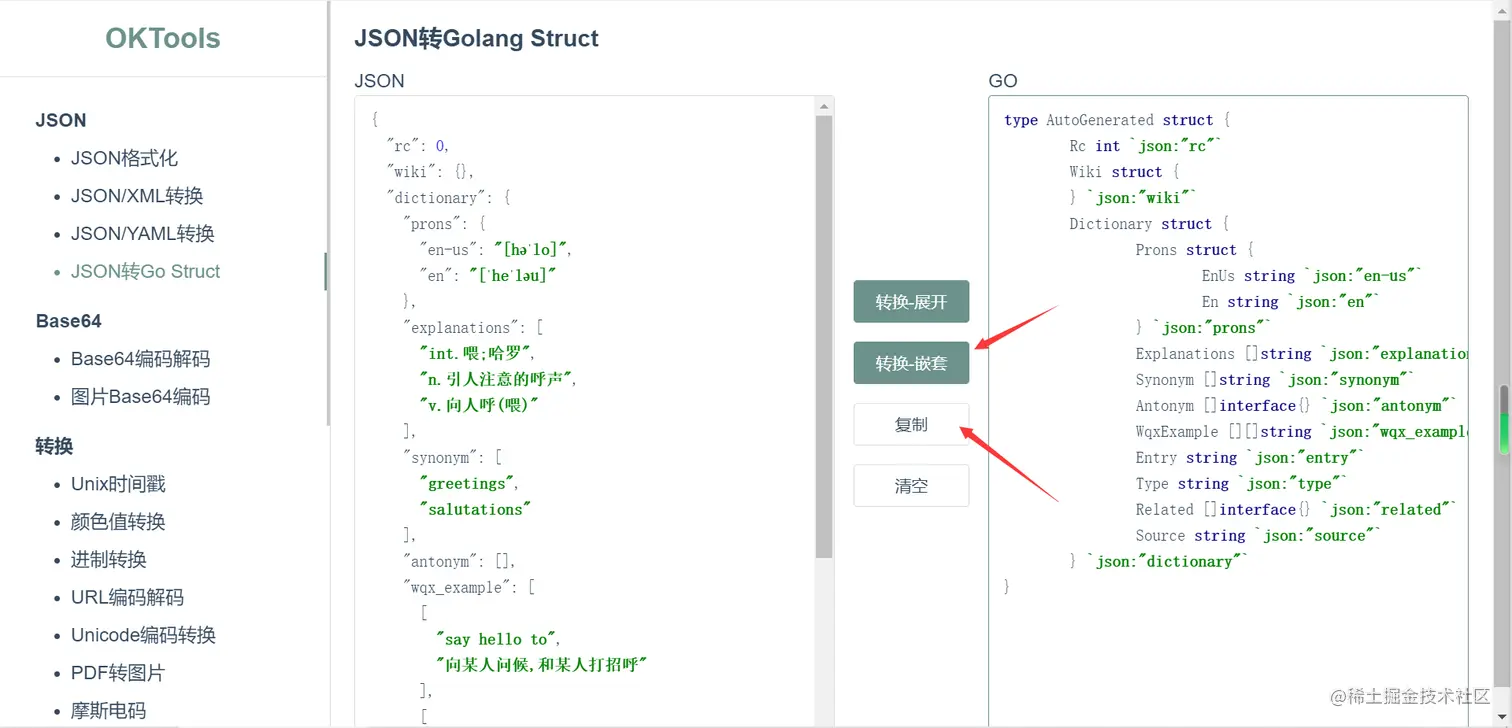This screenshot has height=728, width=1512.
Task: Select 颜色值转换 in sidebar
Action: pyautogui.click(x=118, y=522)
